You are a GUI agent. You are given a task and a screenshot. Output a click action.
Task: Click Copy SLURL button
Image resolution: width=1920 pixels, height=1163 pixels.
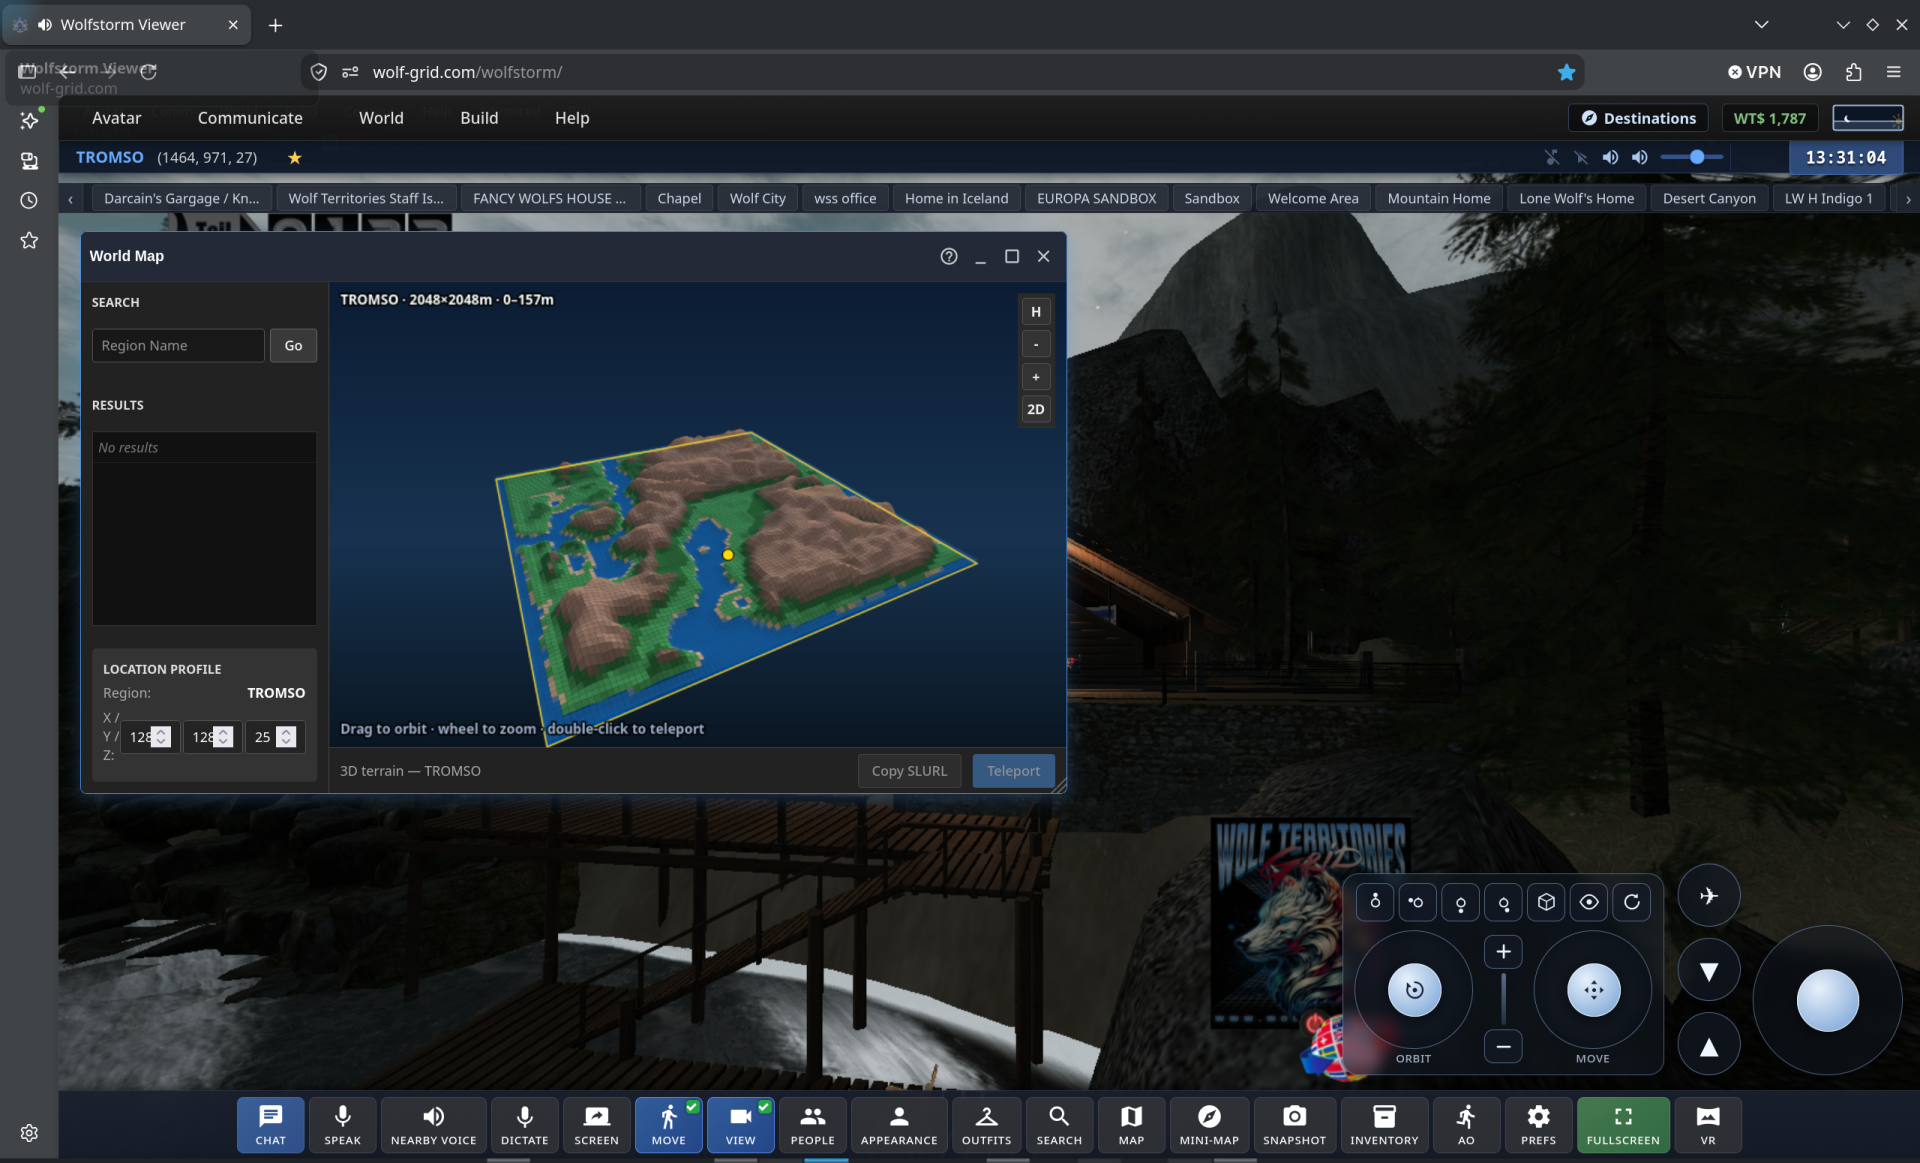click(909, 771)
